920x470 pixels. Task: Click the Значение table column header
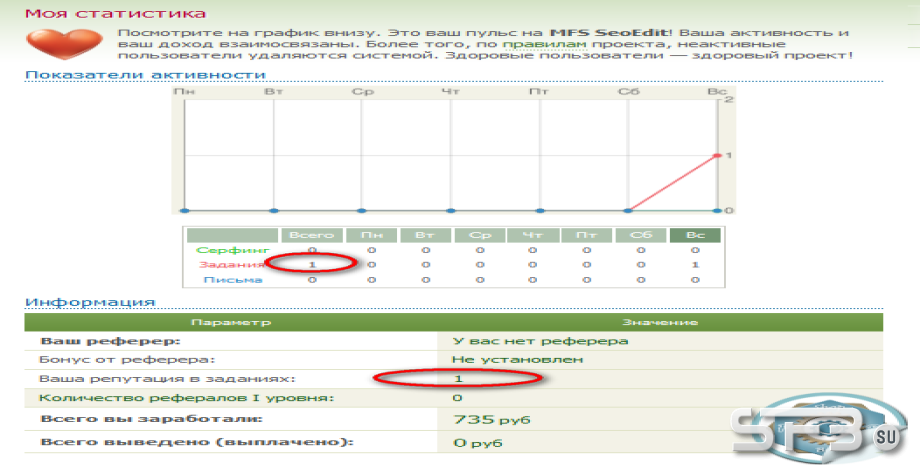point(660,322)
